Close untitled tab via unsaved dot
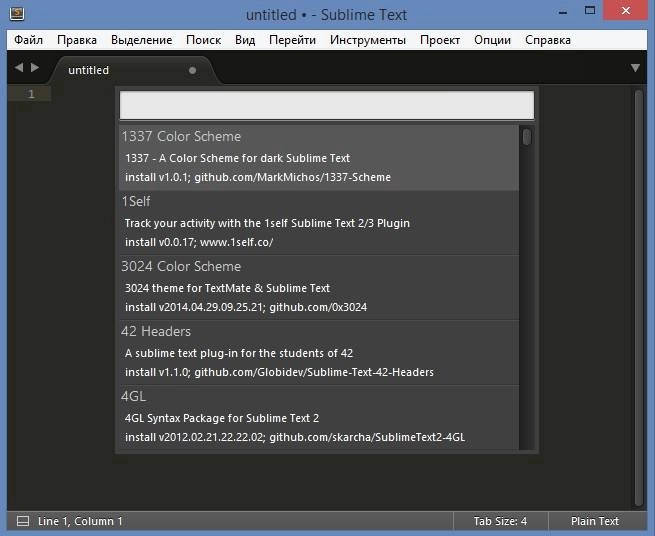The width and height of the screenshot is (655, 536). [193, 70]
